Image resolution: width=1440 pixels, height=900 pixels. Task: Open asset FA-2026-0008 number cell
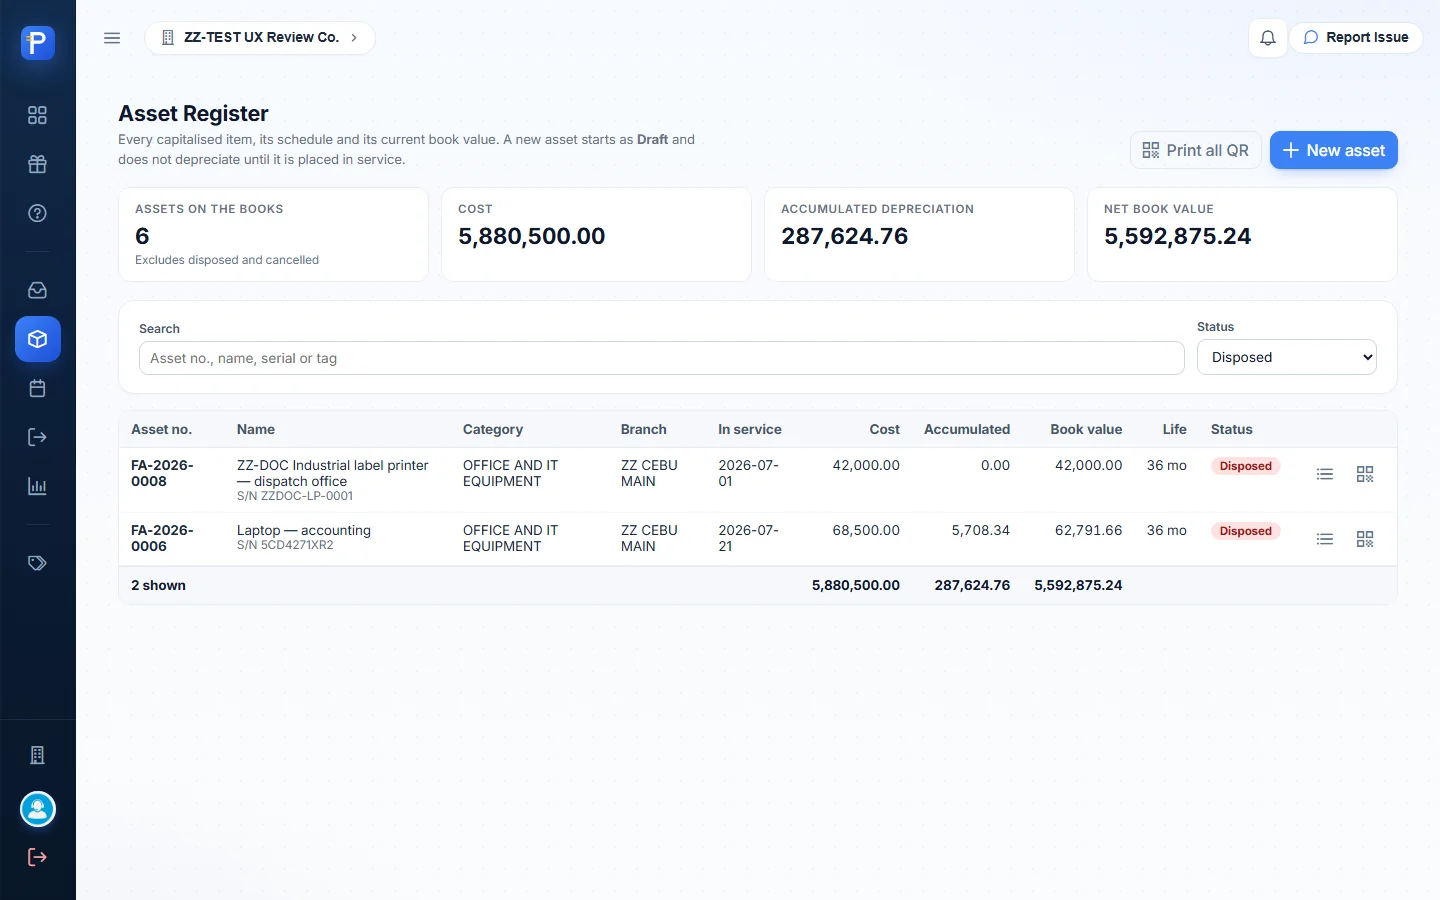[162, 473]
